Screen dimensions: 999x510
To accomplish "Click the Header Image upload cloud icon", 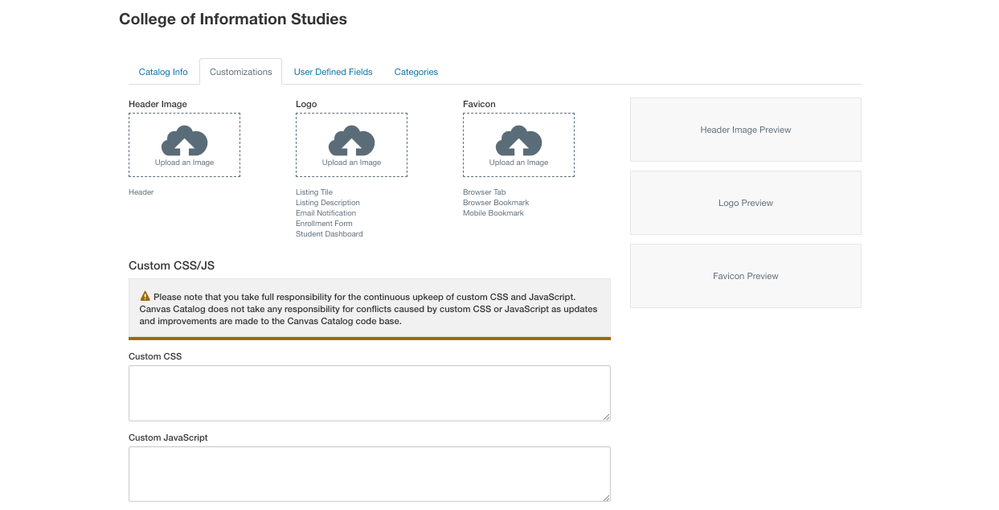I will [184, 140].
